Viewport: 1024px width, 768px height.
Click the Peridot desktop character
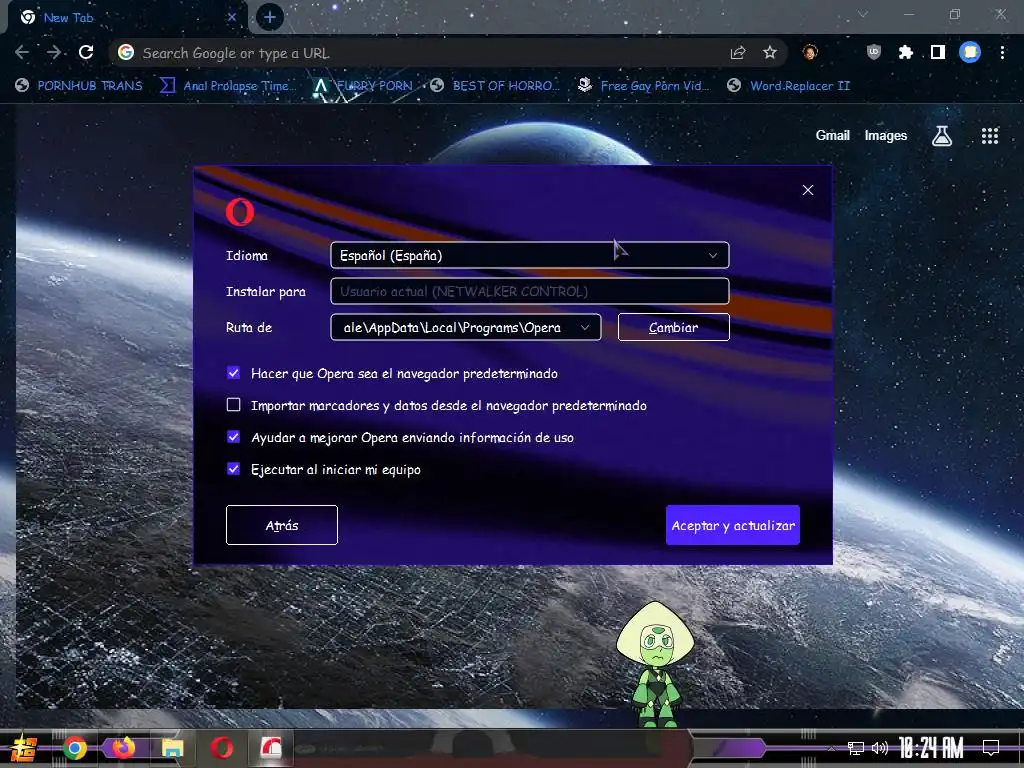pos(655,664)
